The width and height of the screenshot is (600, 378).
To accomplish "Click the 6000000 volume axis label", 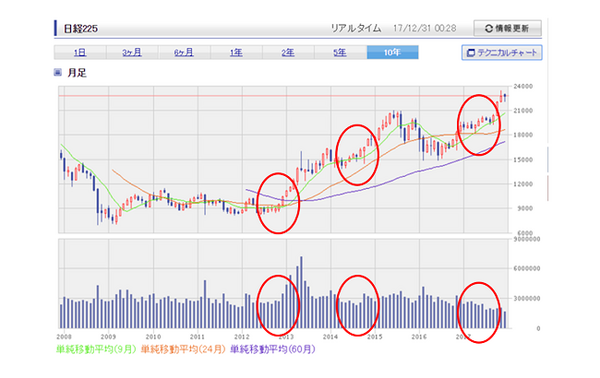I will (527, 269).
